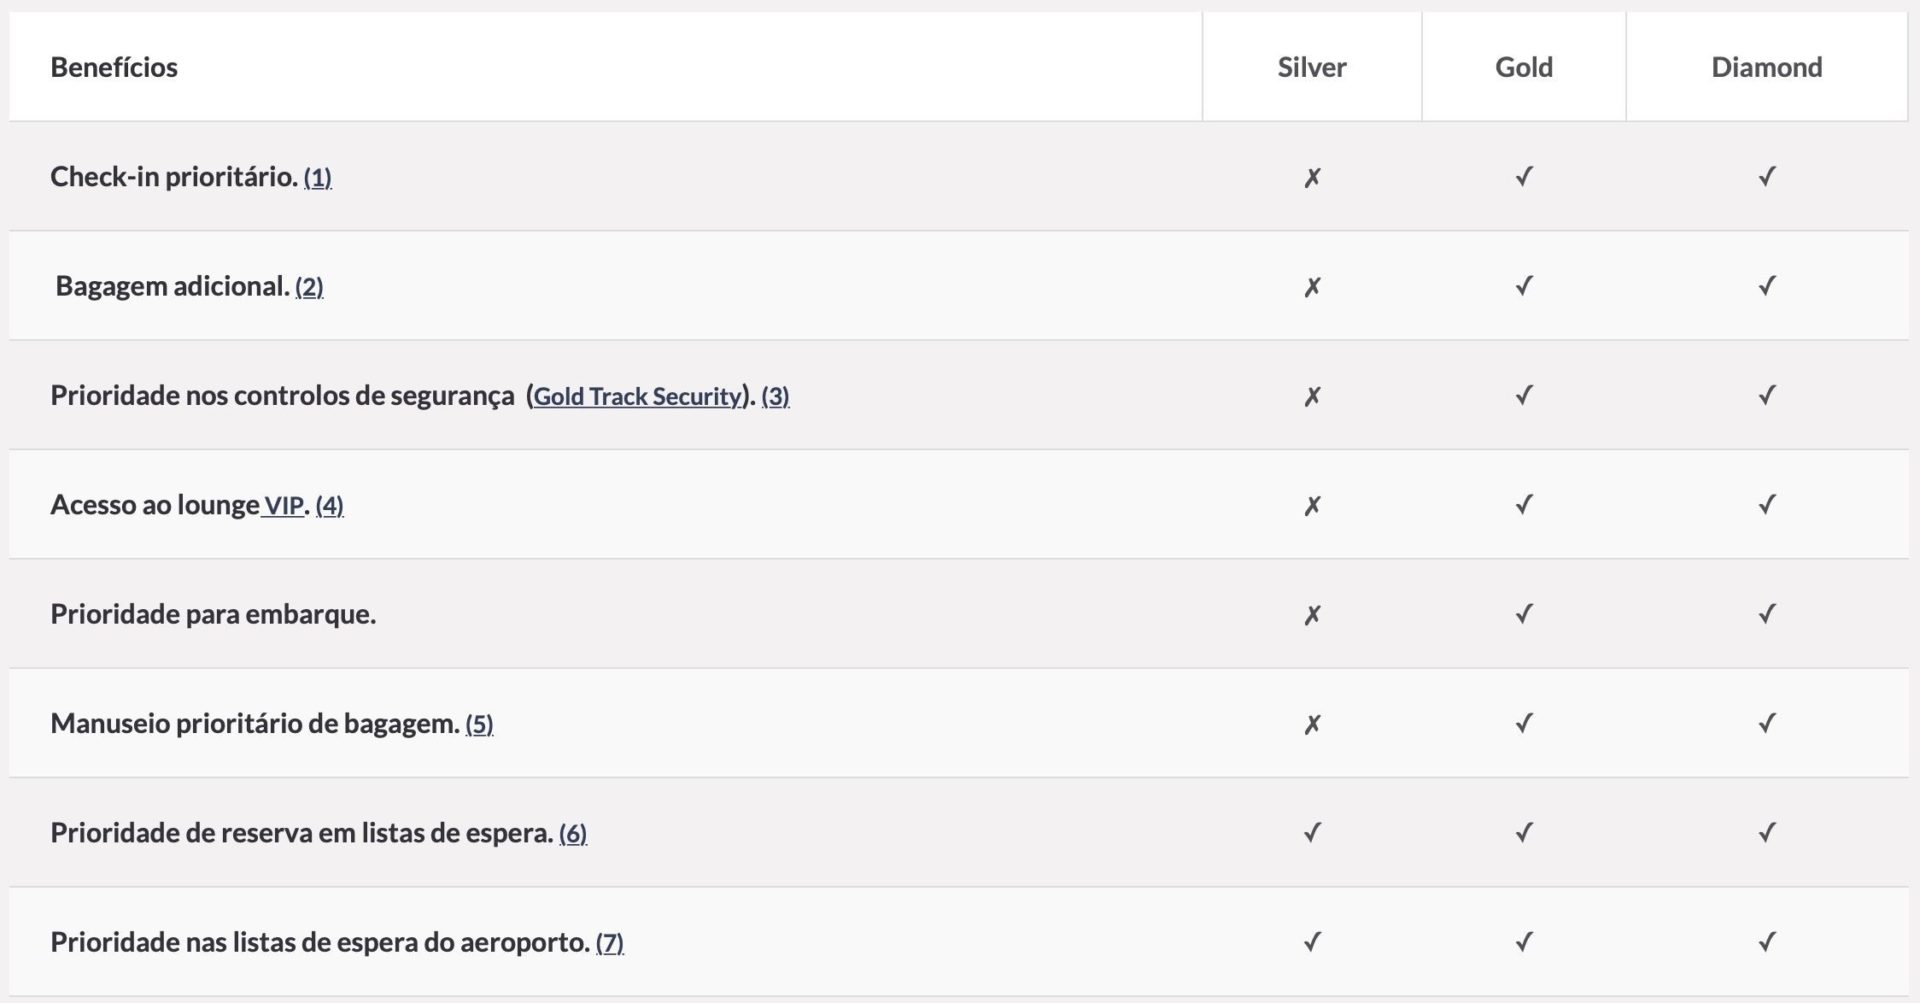Open footnote (1) link next to Check-in prioritário
Image resolution: width=1920 pixels, height=1003 pixels.
coord(317,178)
